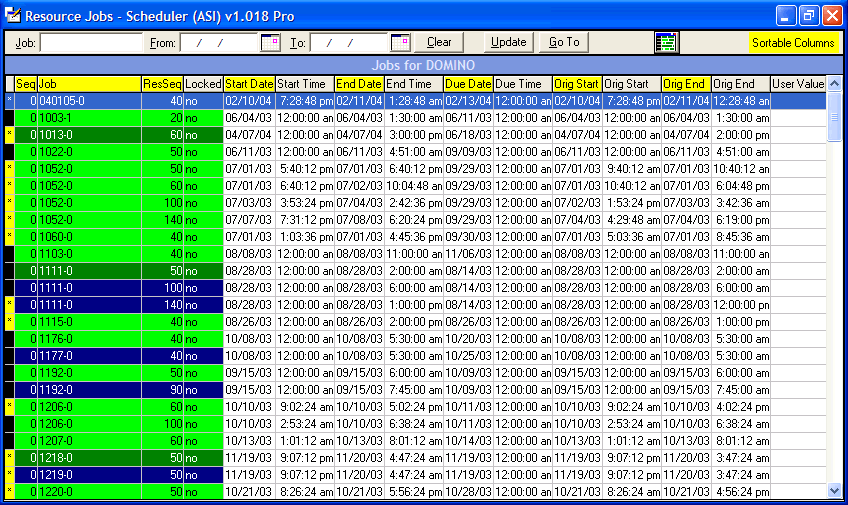Screen dimensions: 848x505
Task: Sort by the Start Date column header
Action: [249, 84]
